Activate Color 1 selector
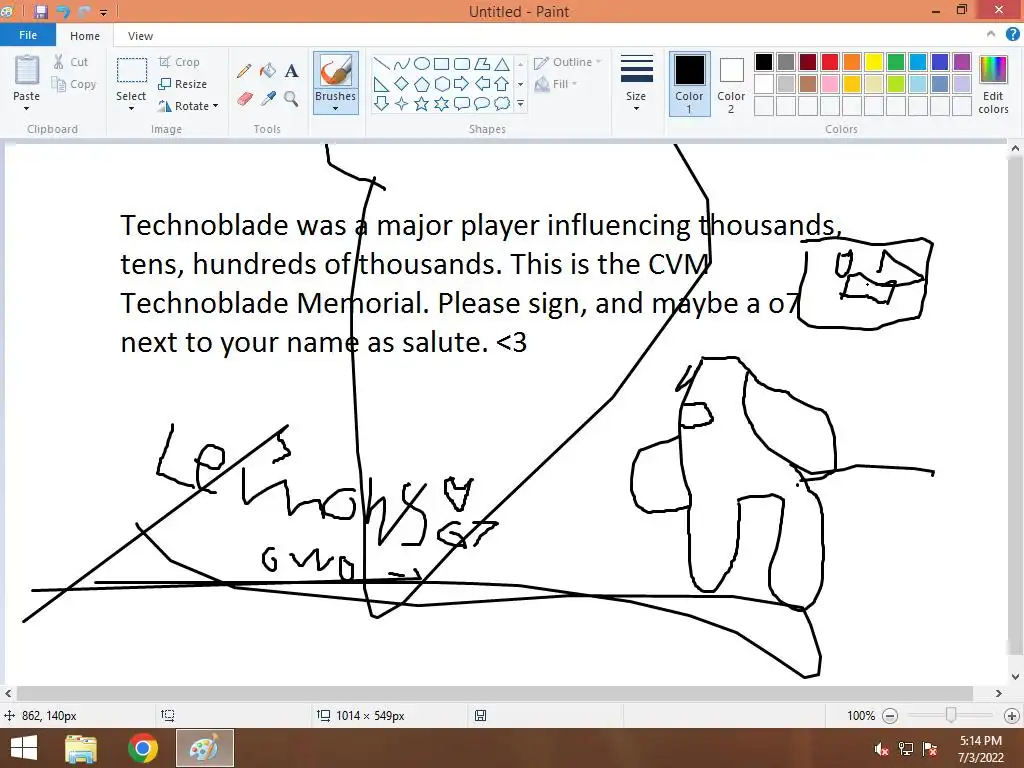1024x768 pixels. (x=689, y=84)
